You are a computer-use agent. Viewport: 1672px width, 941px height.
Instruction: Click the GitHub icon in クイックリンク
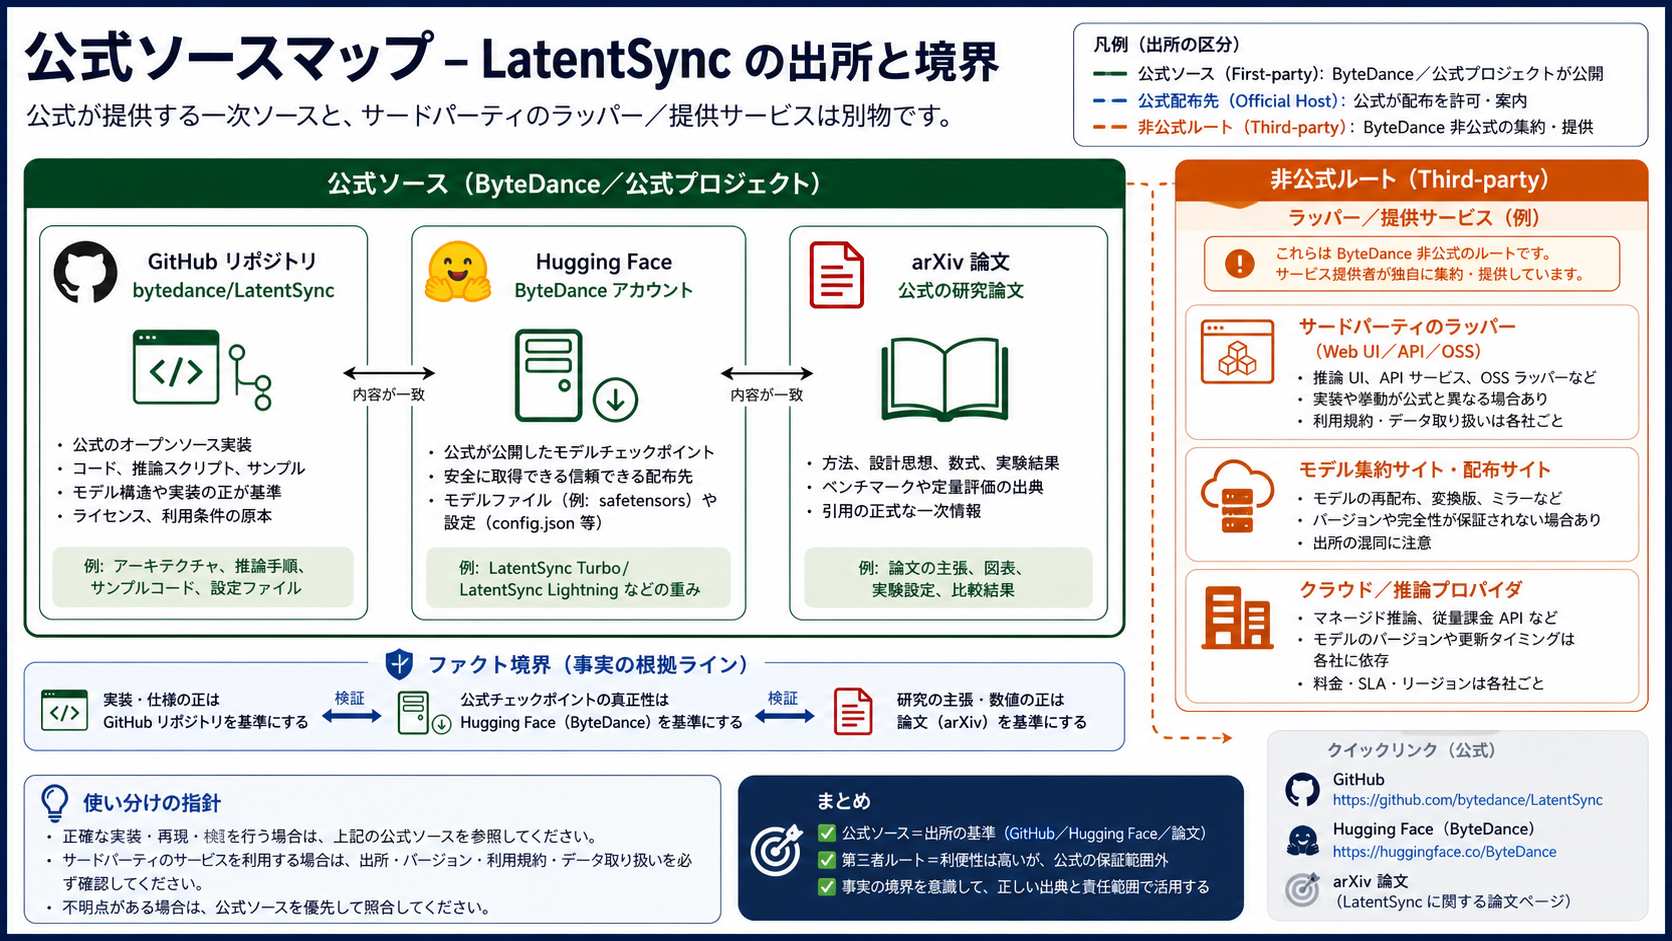click(1302, 790)
